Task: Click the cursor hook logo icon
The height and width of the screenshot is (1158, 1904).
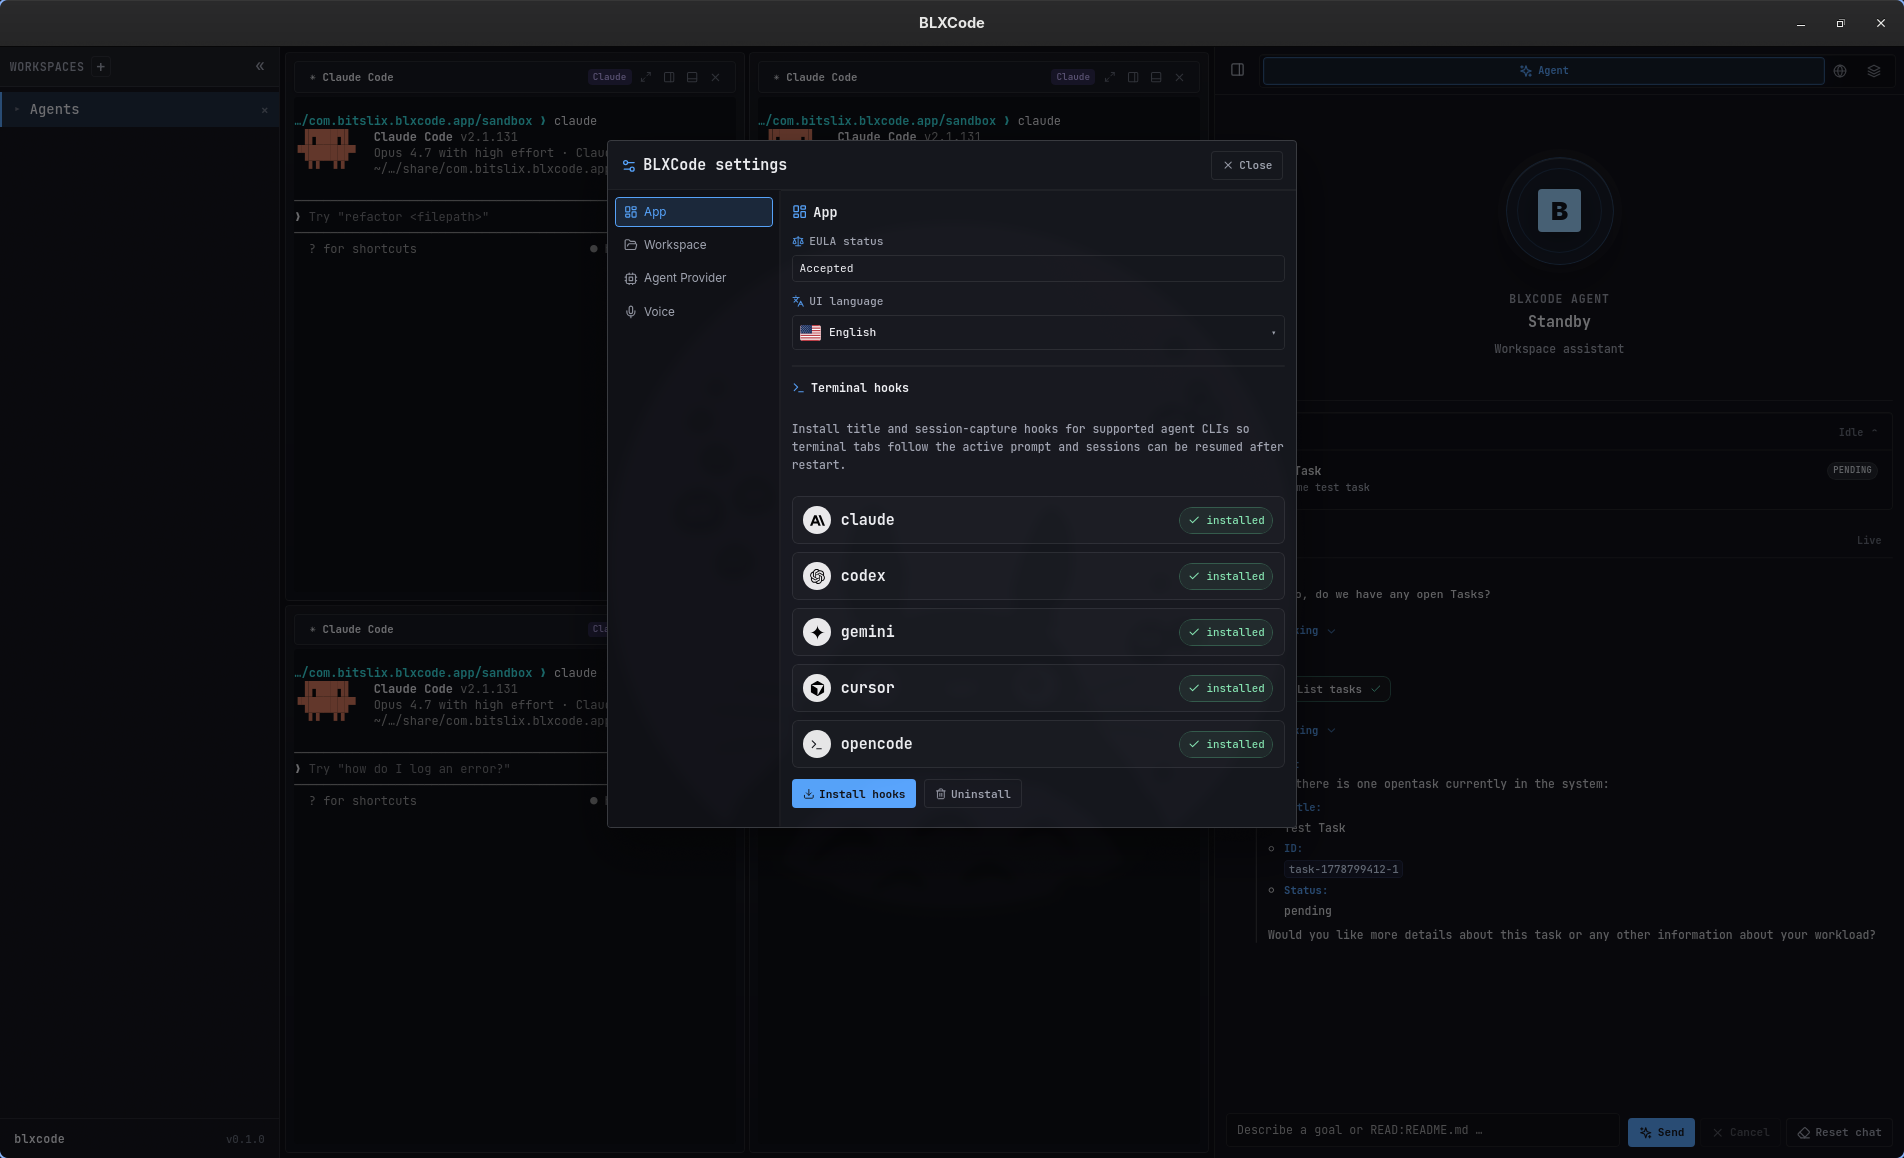Action: pyautogui.click(x=817, y=688)
